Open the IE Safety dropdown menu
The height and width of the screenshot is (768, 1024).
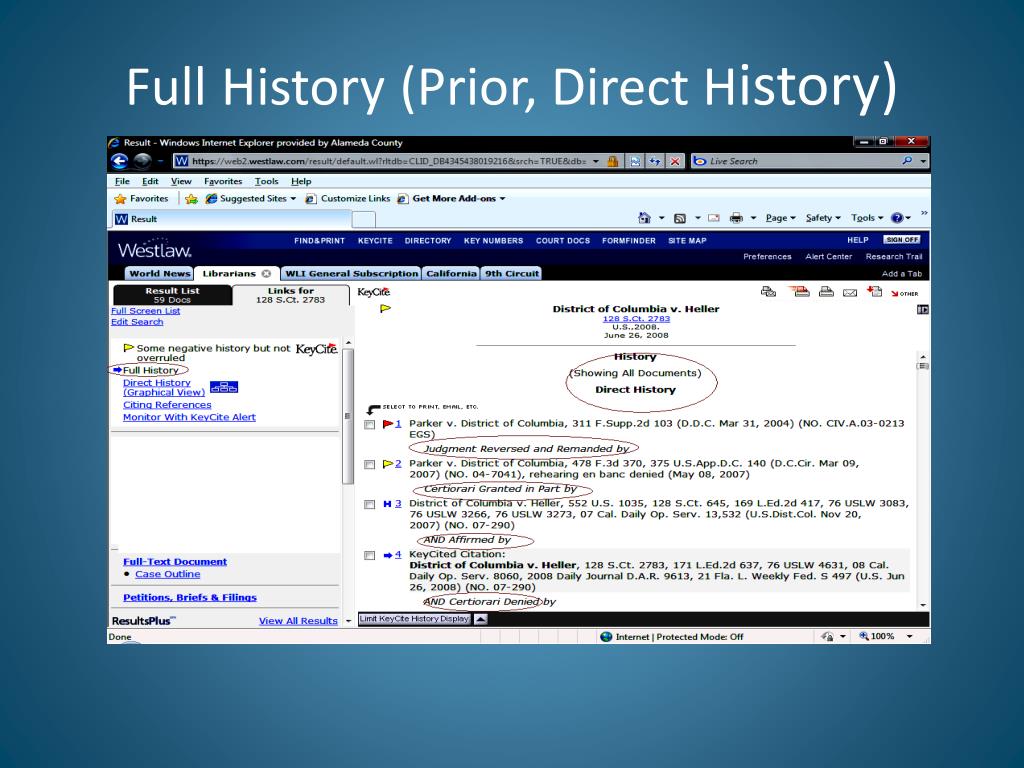click(x=823, y=218)
